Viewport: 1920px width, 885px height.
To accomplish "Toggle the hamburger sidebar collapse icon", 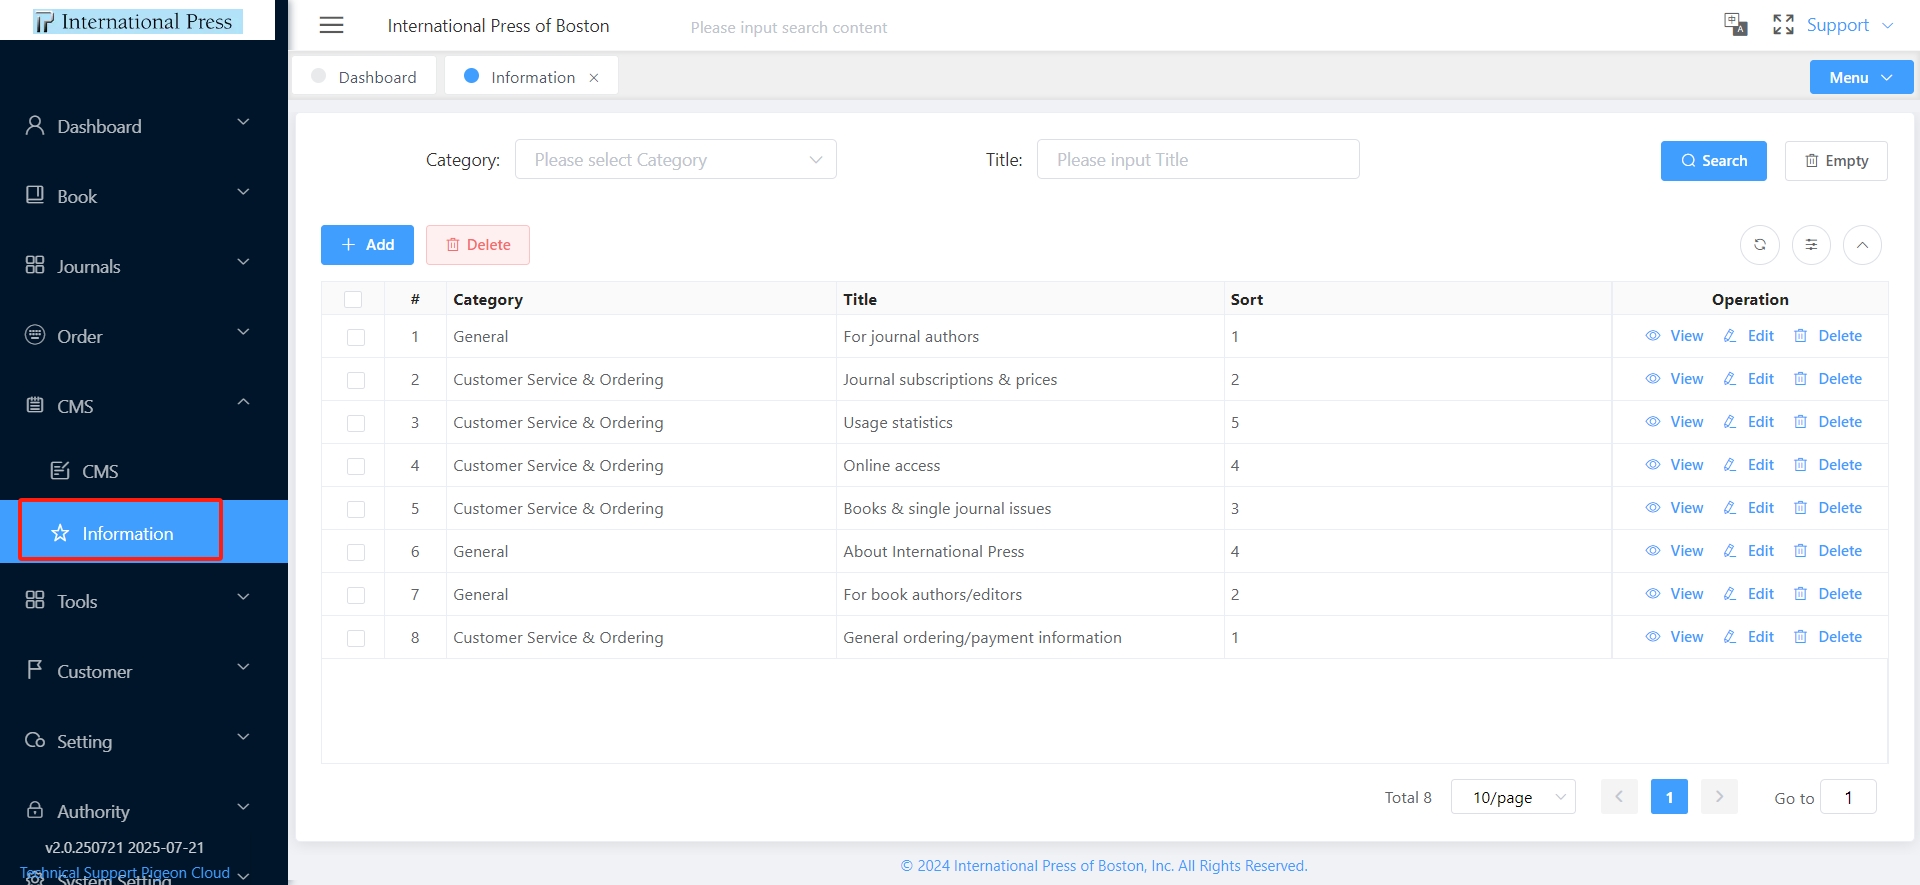I will [x=331, y=25].
